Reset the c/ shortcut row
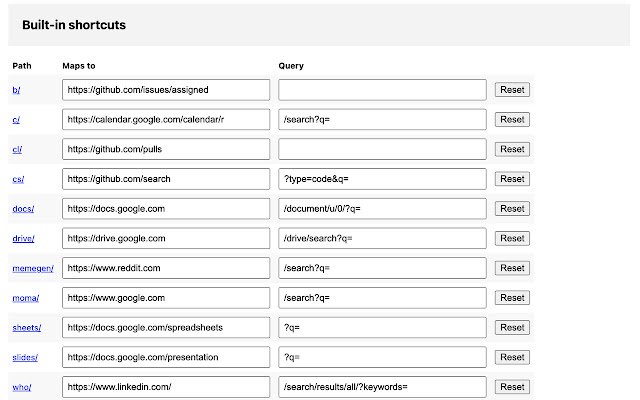The image size is (640, 400). (x=512, y=120)
